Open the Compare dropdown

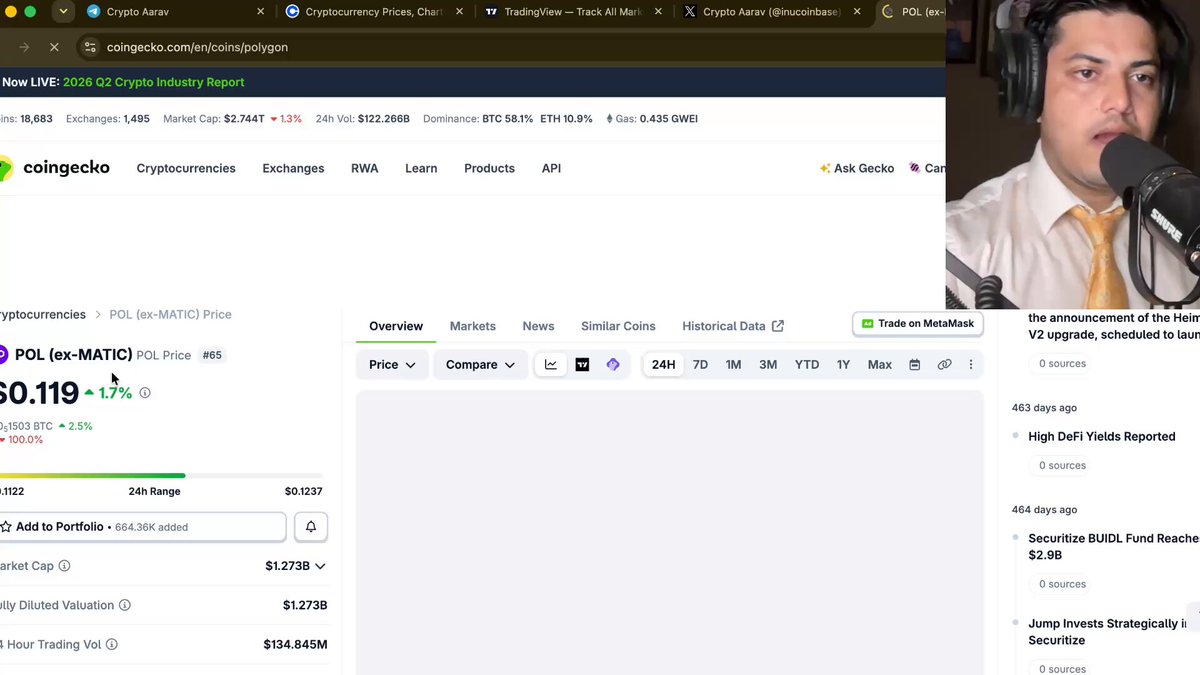coord(480,365)
